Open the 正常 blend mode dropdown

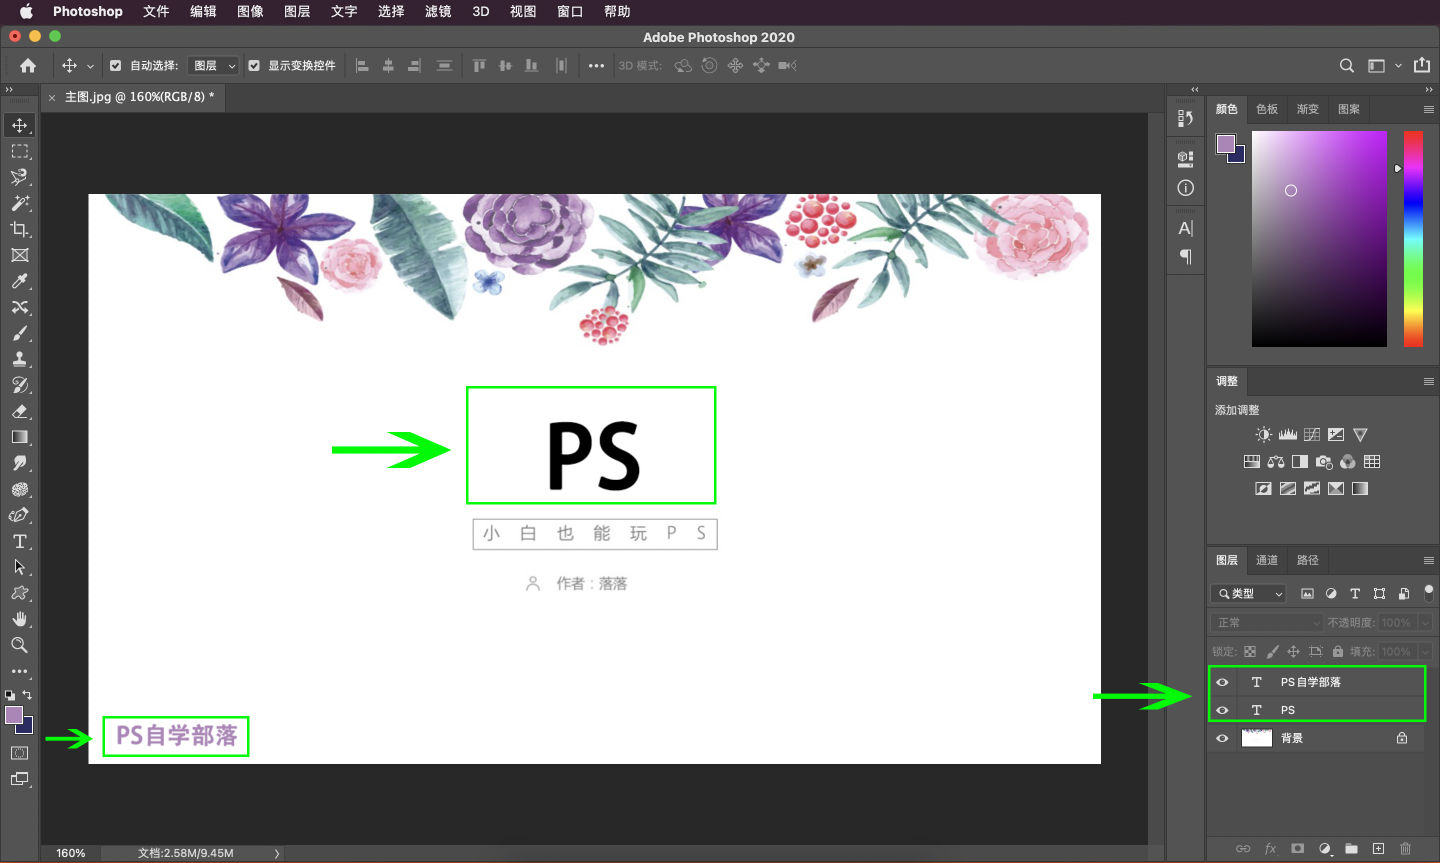tap(1267, 622)
